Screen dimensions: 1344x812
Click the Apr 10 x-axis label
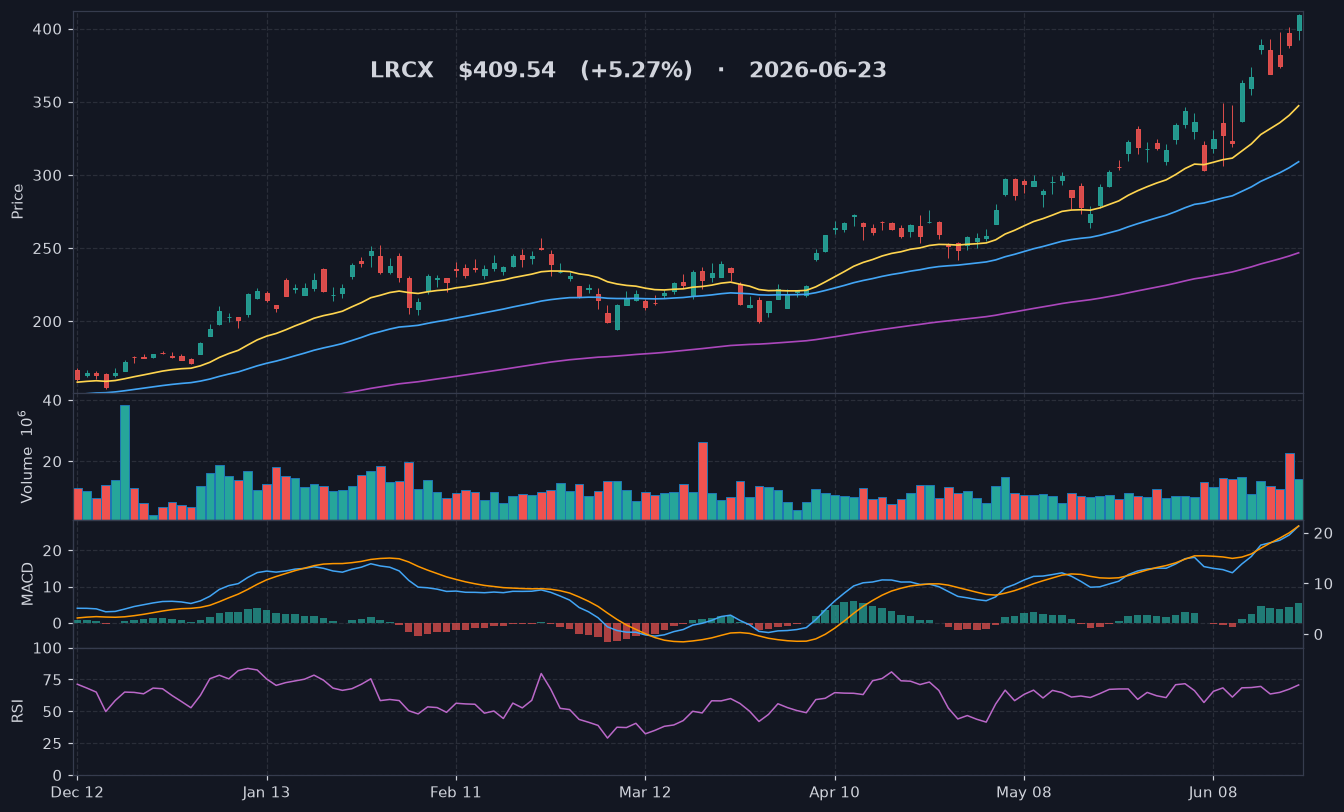click(835, 792)
